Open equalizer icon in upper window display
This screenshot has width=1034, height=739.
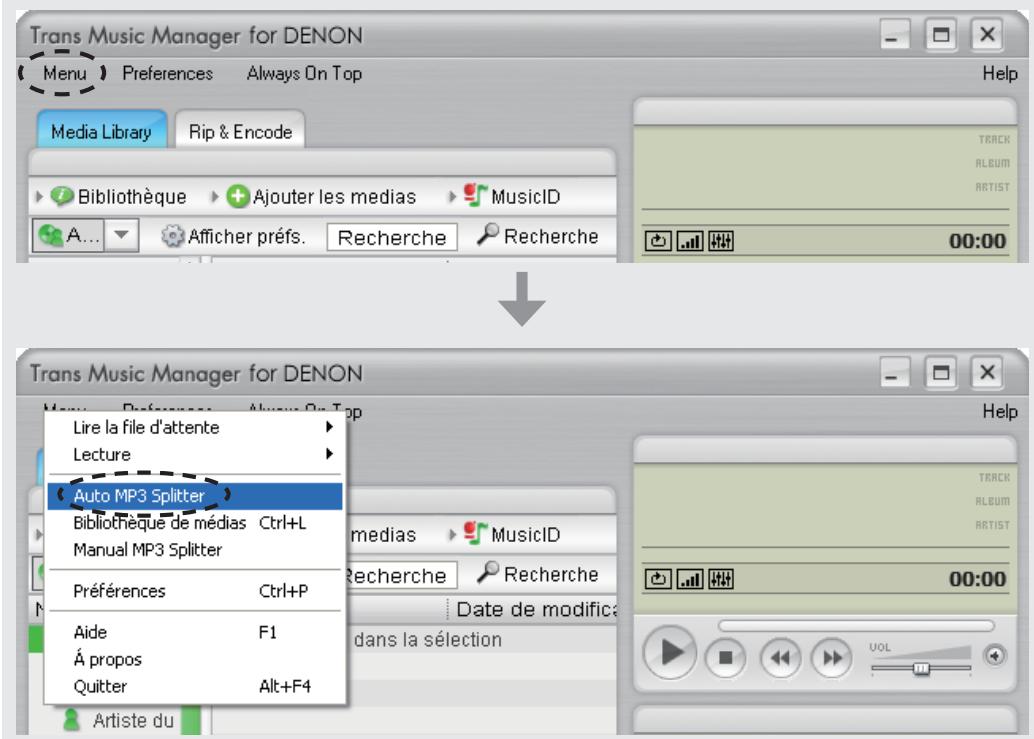tap(721, 241)
